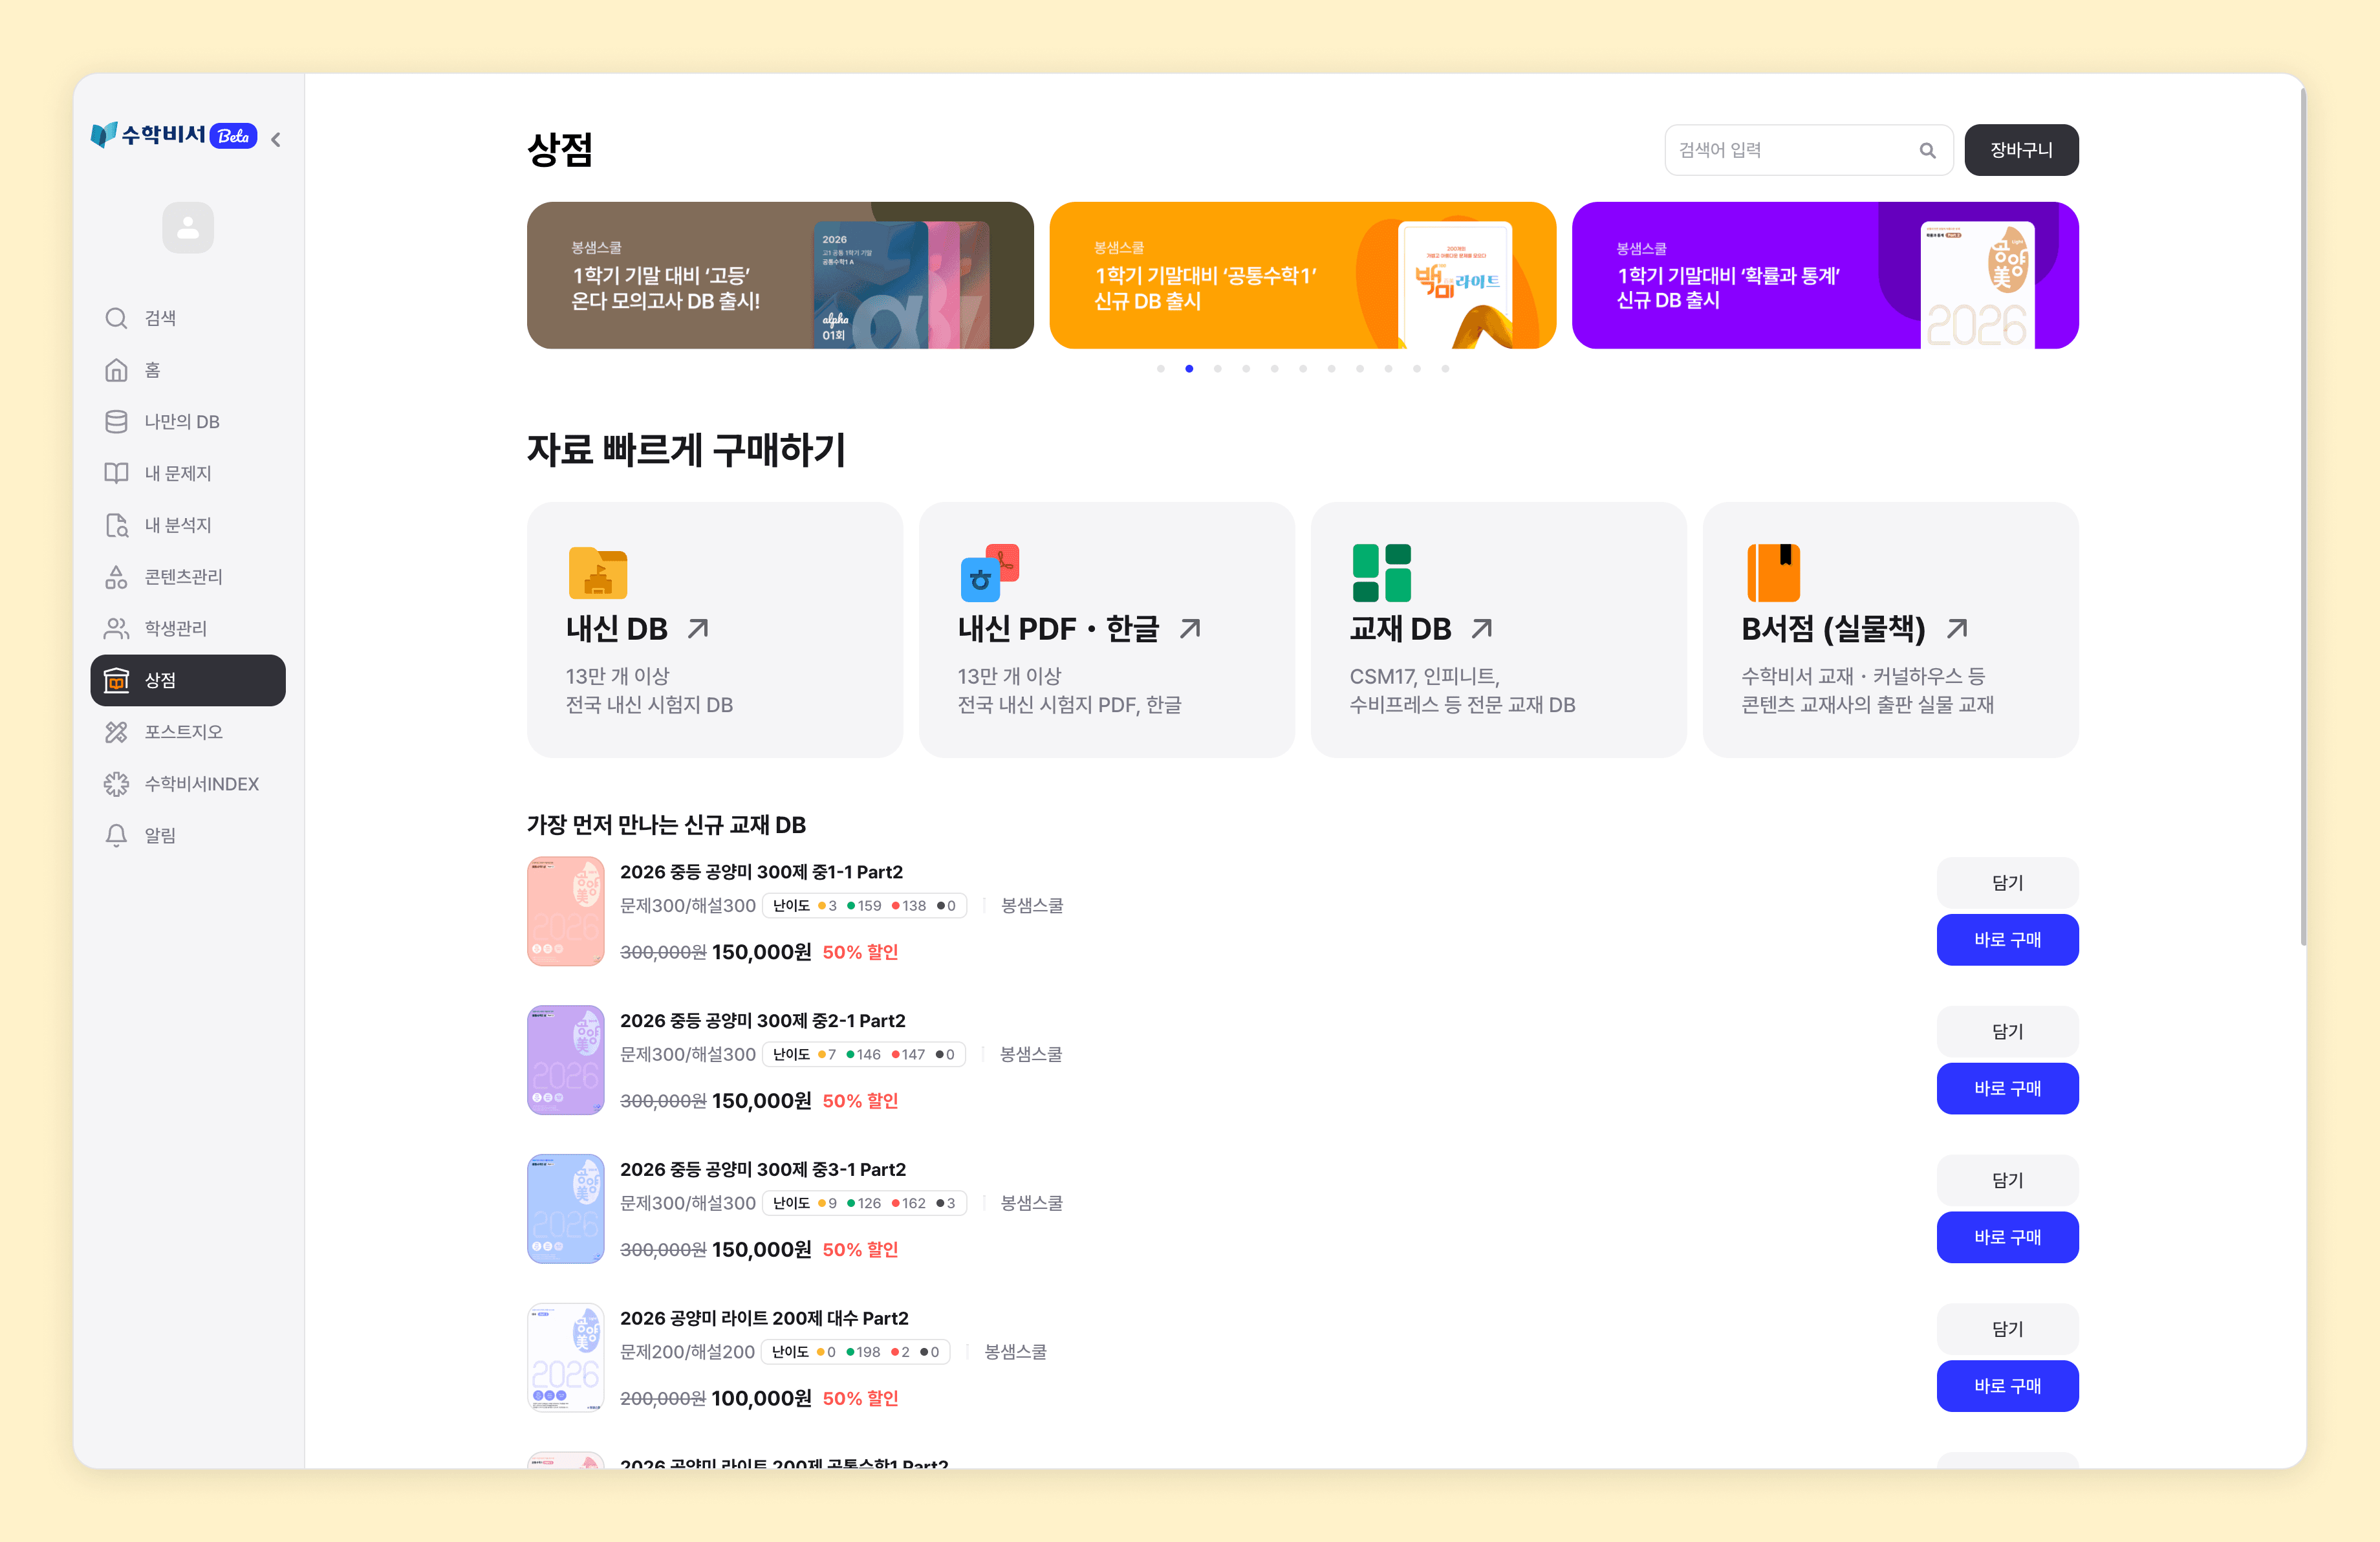The height and width of the screenshot is (1542, 2380).
Task: Open 중2-1 Part2 purple cover thumbnail
Action: 566,1060
